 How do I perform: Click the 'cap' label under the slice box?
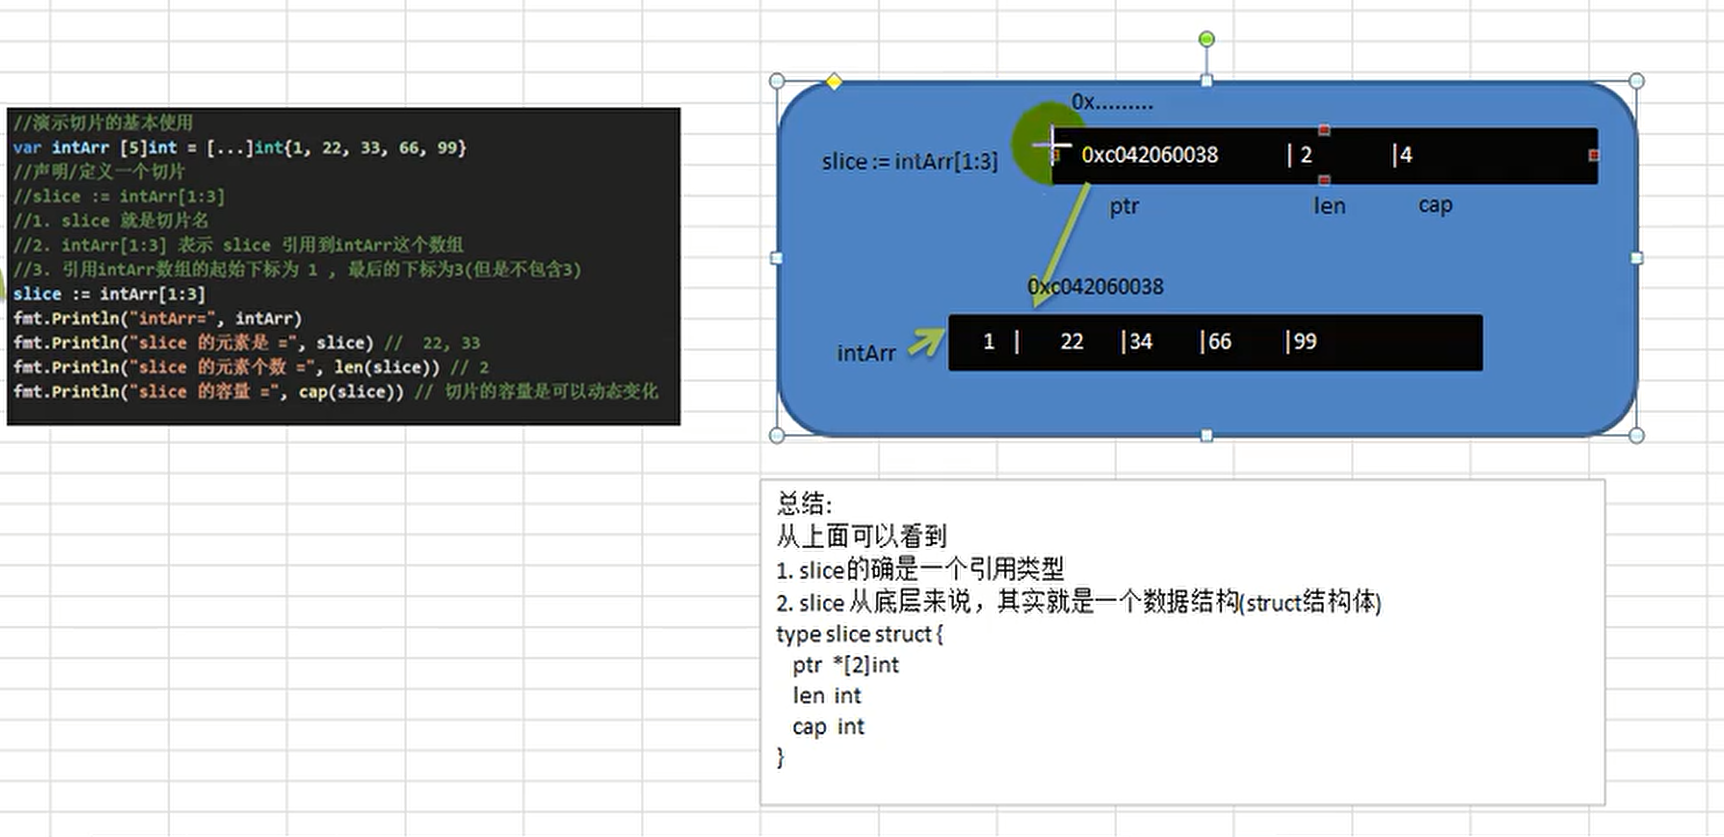(1435, 206)
